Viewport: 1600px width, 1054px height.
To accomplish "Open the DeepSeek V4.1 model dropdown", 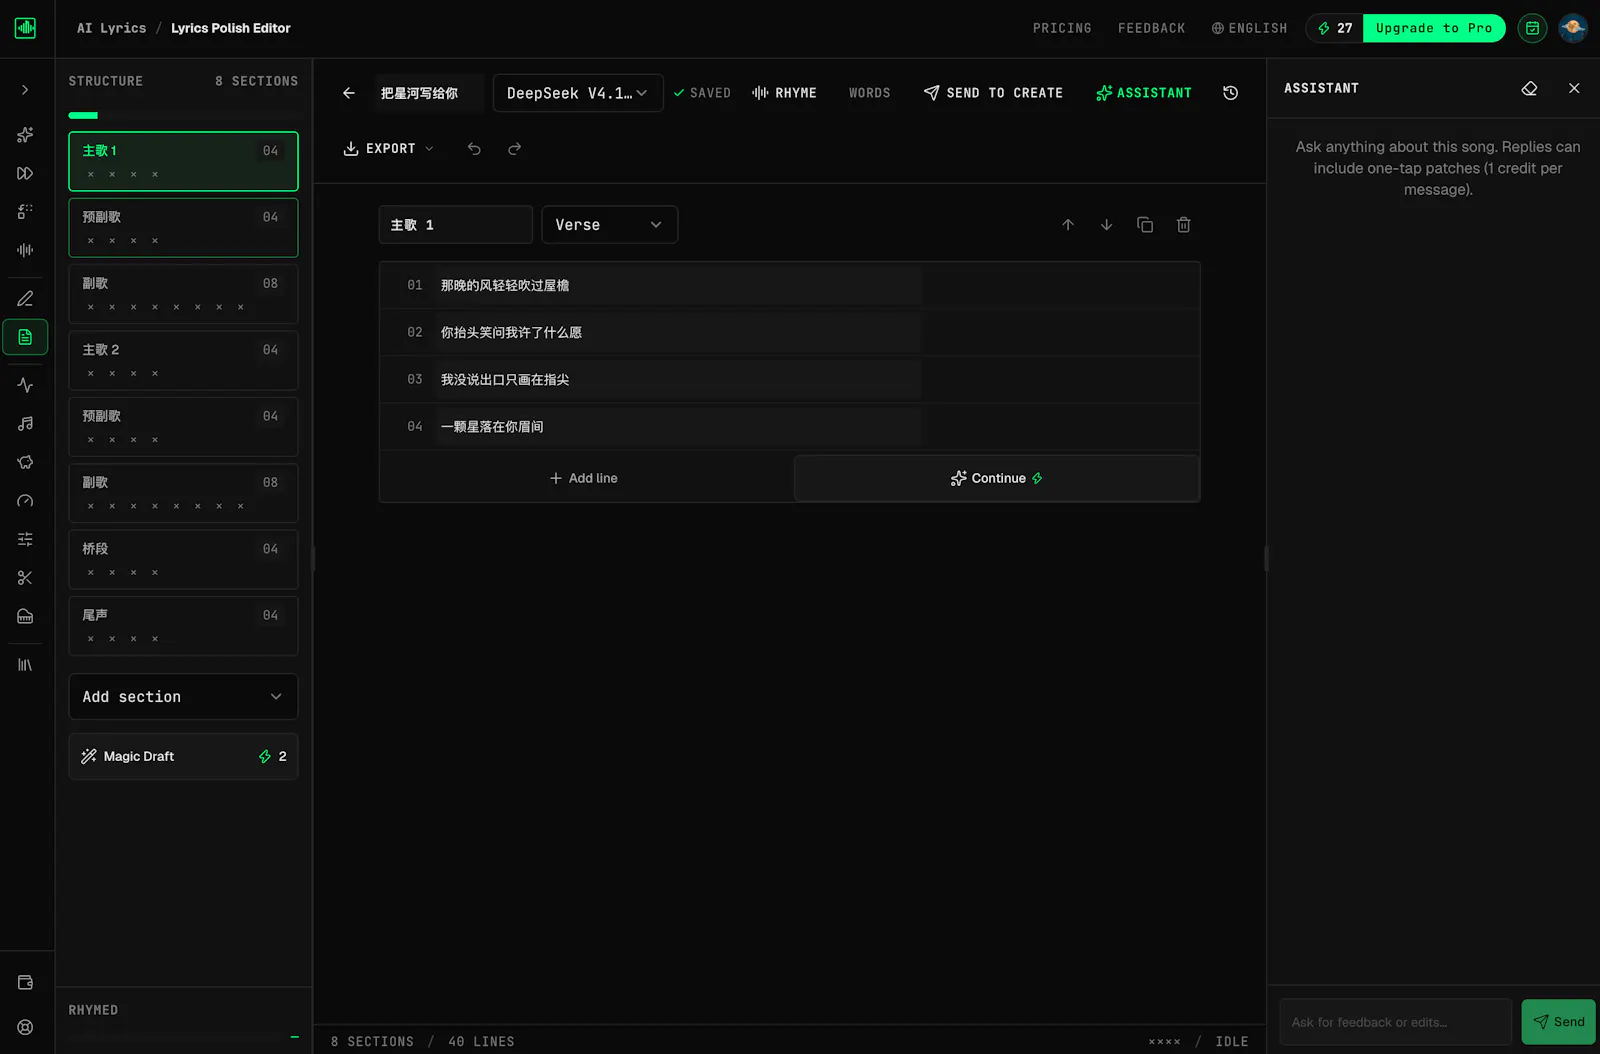I will click(x=578, y=93).
